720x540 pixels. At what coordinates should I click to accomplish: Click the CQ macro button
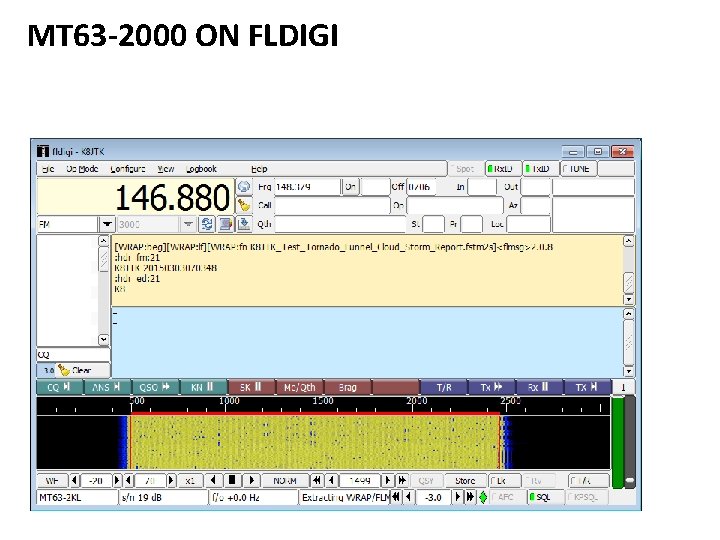tap(59, 387)
